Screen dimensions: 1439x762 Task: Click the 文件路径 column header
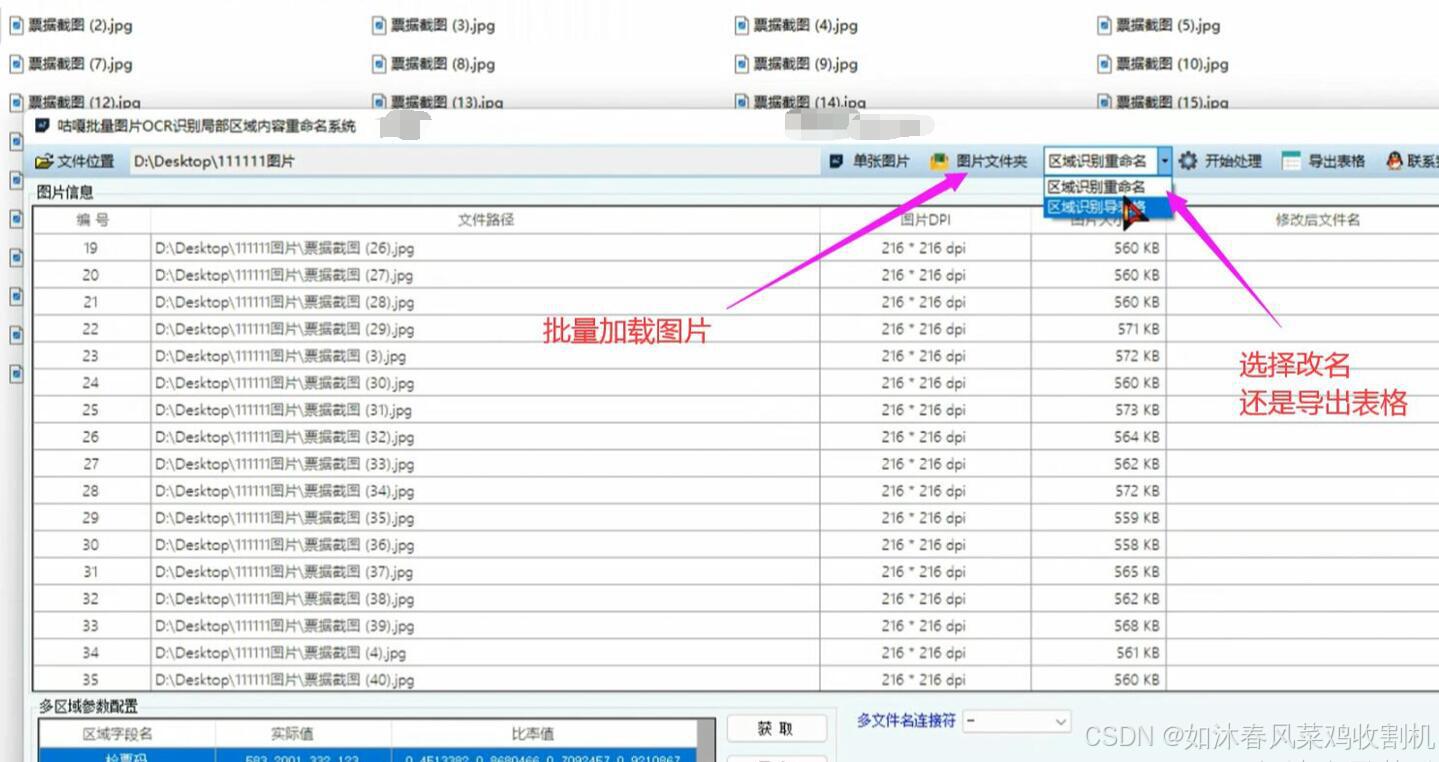coord(486,220)
